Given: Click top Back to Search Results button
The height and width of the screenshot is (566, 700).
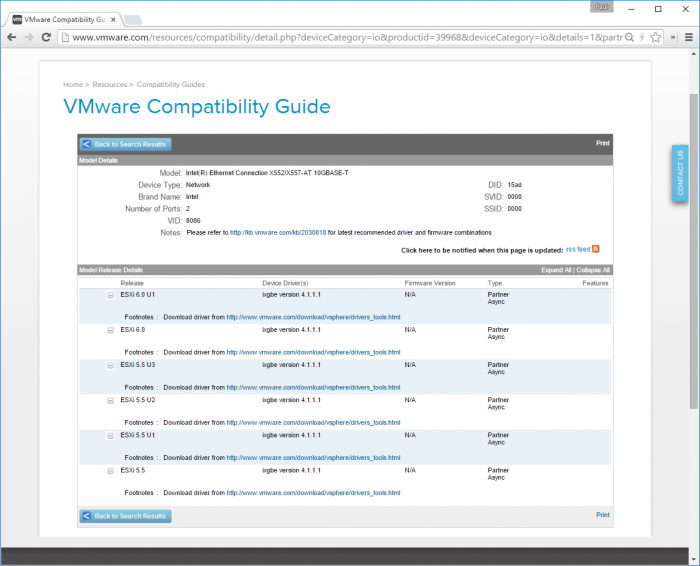Looking at the screenshot, I should pyautogui.click(x=125, y=144).
